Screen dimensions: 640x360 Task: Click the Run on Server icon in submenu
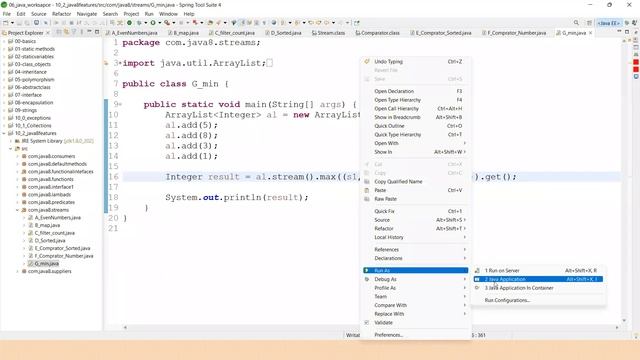[x=477, y=271]
